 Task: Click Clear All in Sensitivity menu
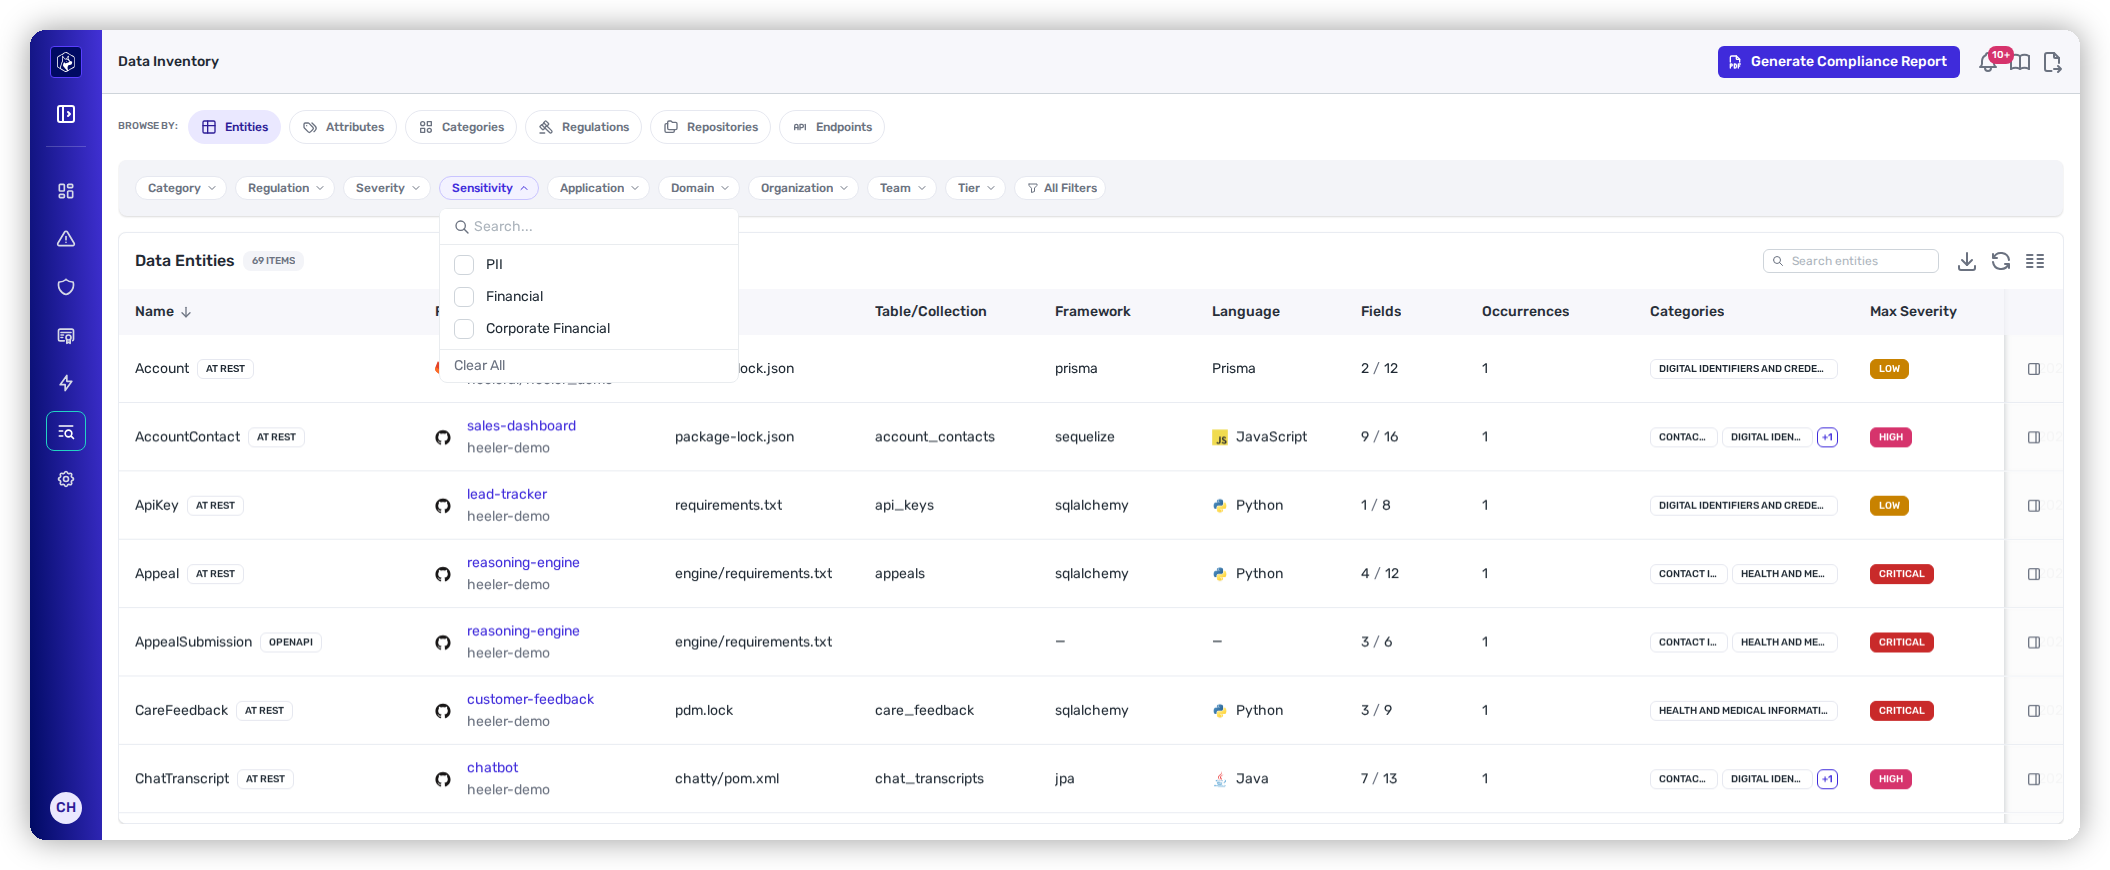point(480,366)
